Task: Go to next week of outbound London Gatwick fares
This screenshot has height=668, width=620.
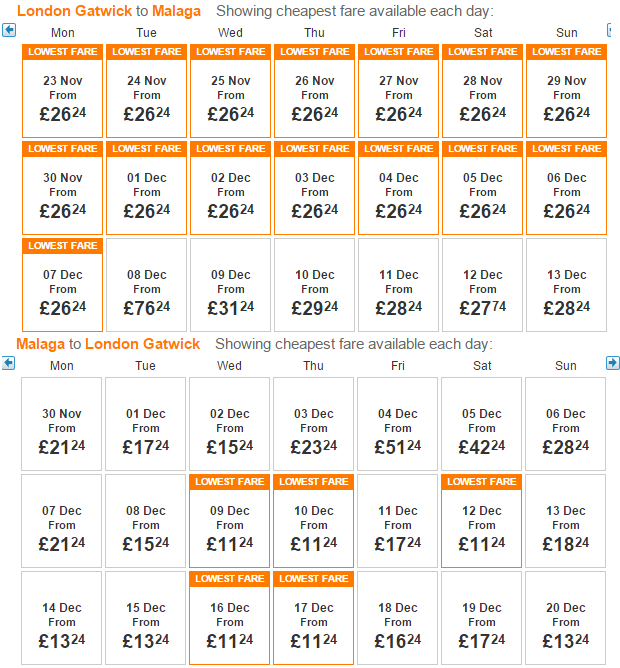Action: click(609, 30)
